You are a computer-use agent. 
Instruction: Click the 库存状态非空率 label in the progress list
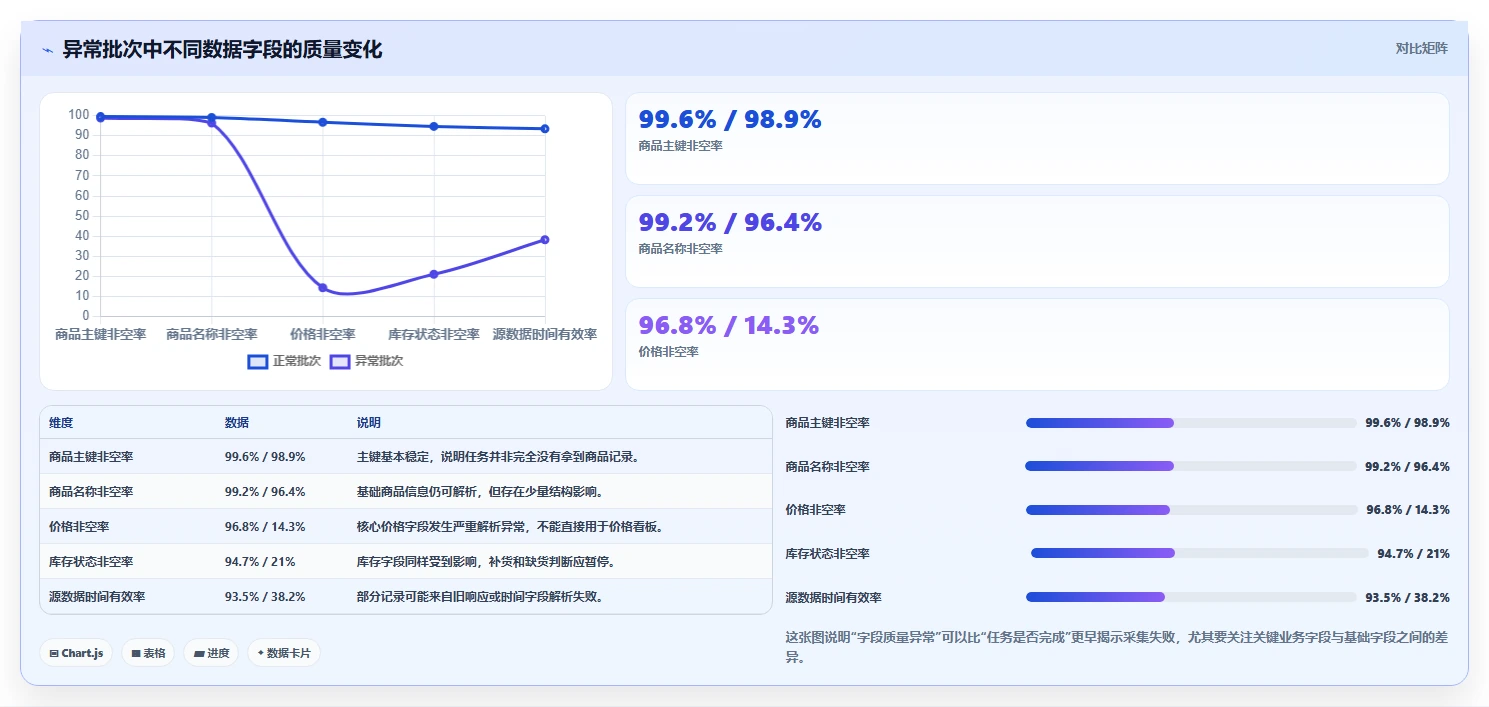(828, 554)
